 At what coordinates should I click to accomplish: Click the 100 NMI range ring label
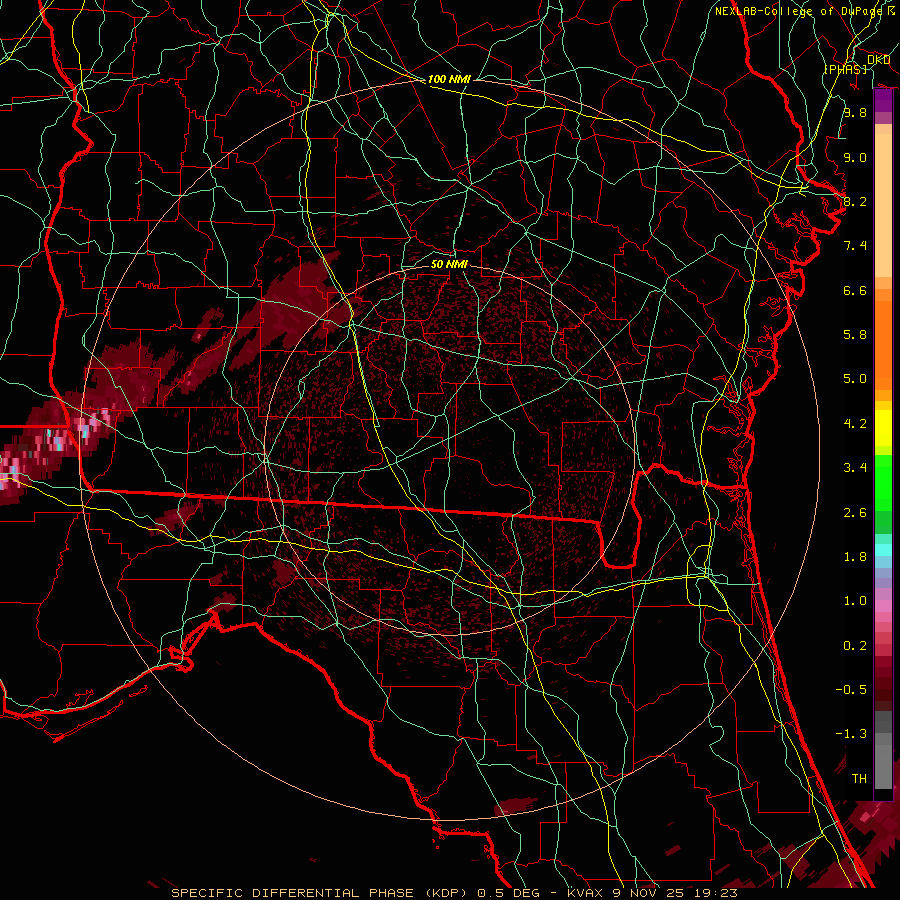tap(449, 79)
